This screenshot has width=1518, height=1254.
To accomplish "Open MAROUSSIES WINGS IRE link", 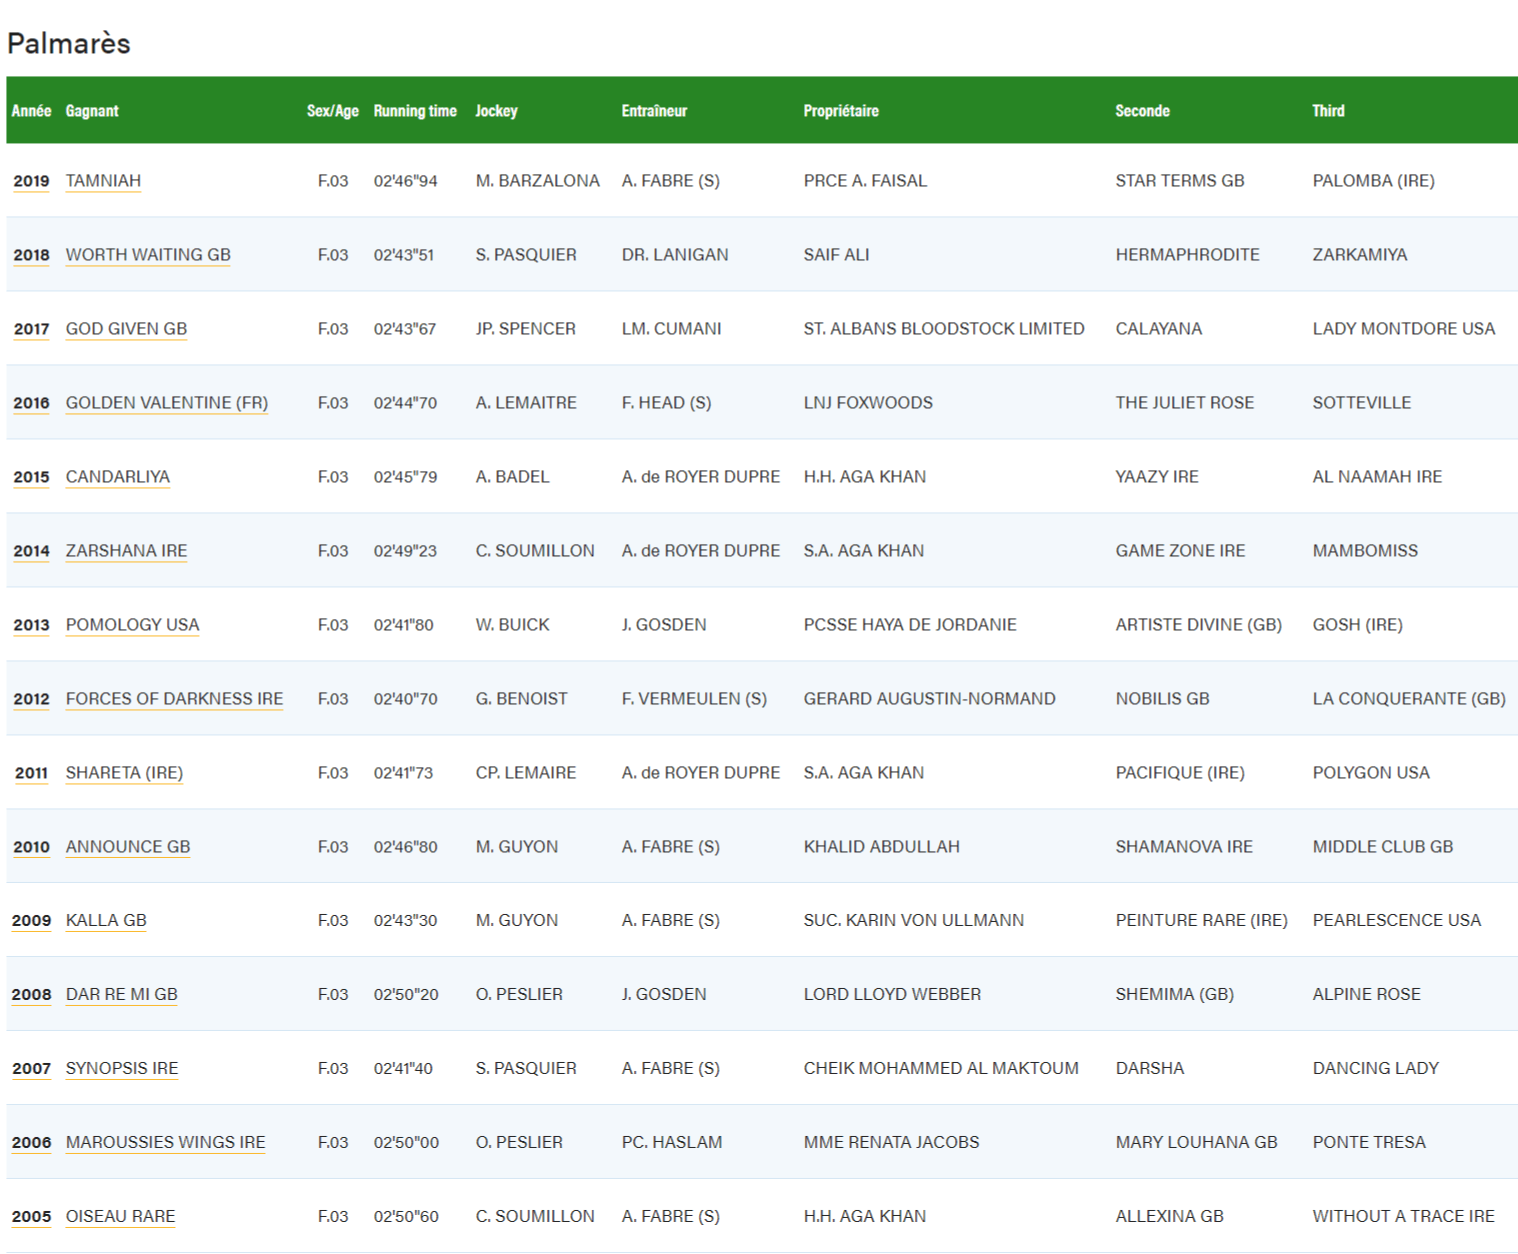I will [x=165, y=1143].
